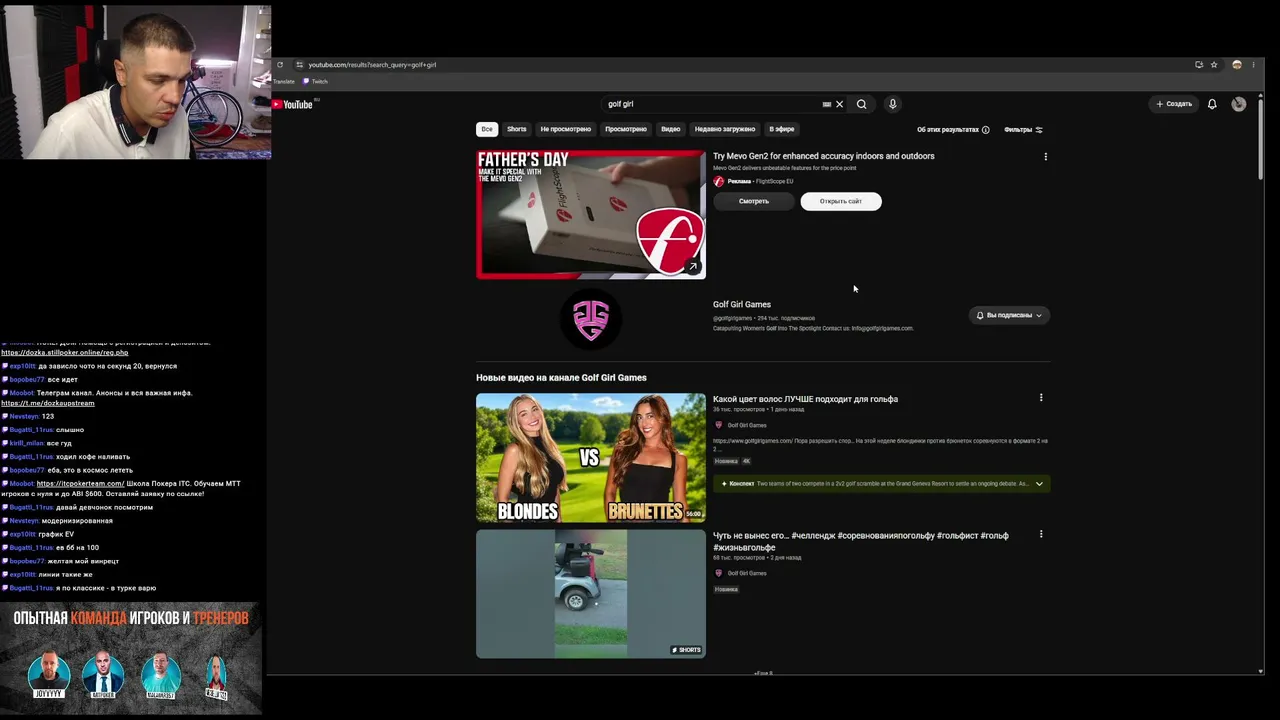Click the '4K' badge on the video
This screenshot has height=720, width=1280.
746,461
